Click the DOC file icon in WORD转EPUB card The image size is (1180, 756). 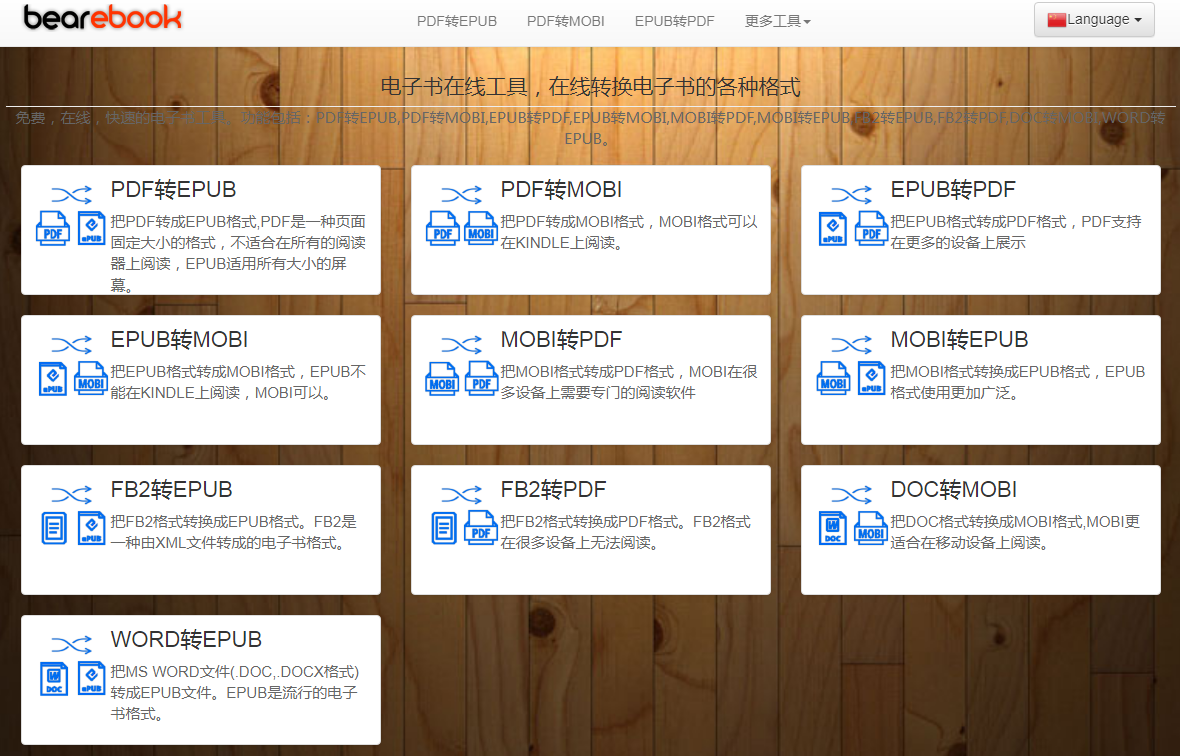tap(53, 677)
